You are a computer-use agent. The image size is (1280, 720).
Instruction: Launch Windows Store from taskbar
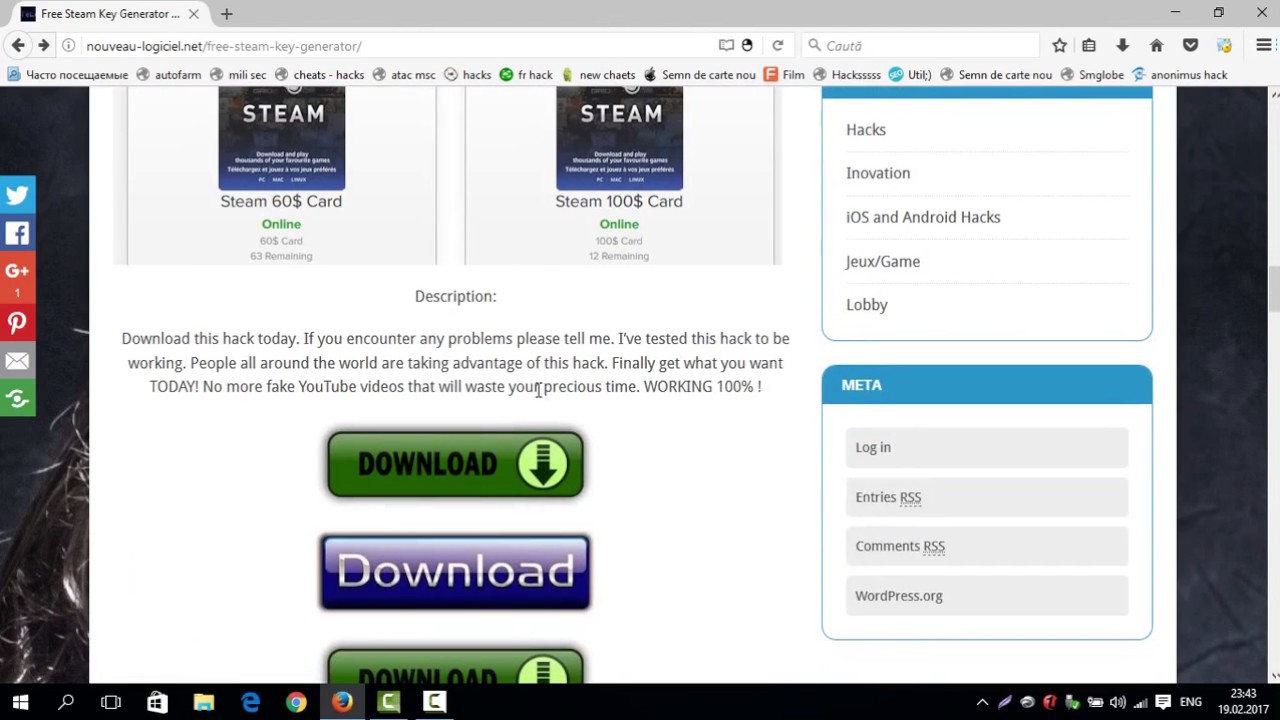click(x=157, y=702)
